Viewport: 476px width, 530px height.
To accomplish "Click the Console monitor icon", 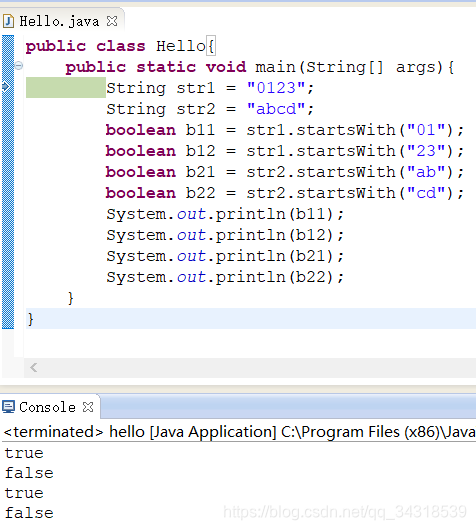I will pyautogui.click(x=8, y=407).
